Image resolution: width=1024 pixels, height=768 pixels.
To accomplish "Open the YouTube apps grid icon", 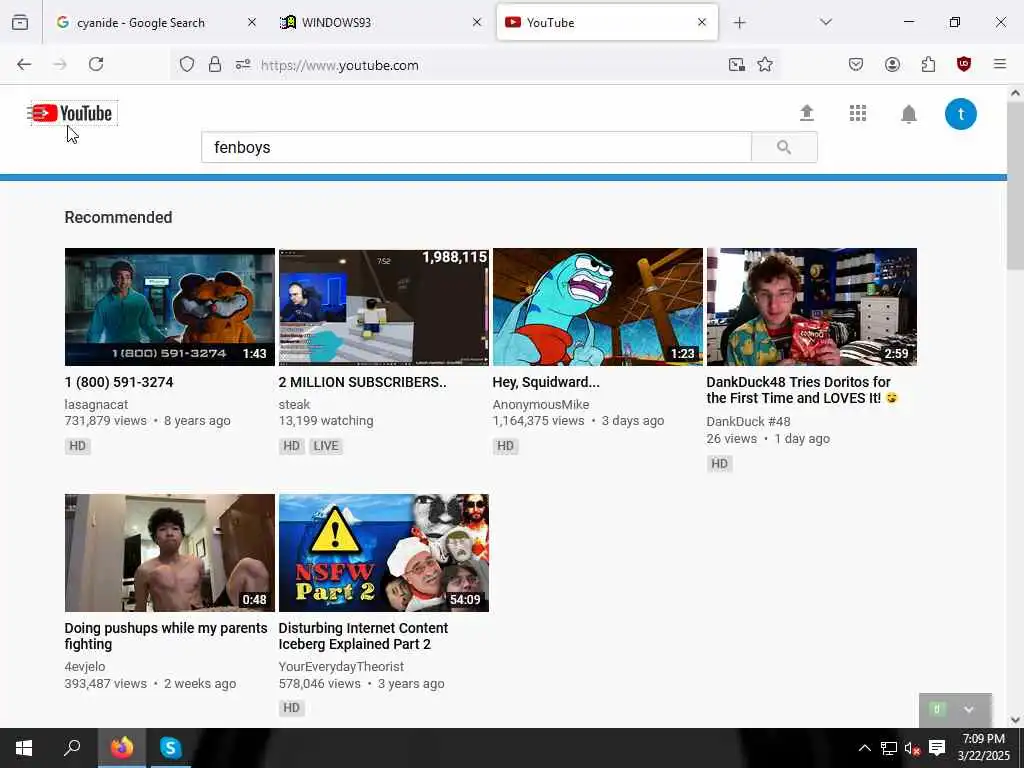I will [x=857, y=113].
